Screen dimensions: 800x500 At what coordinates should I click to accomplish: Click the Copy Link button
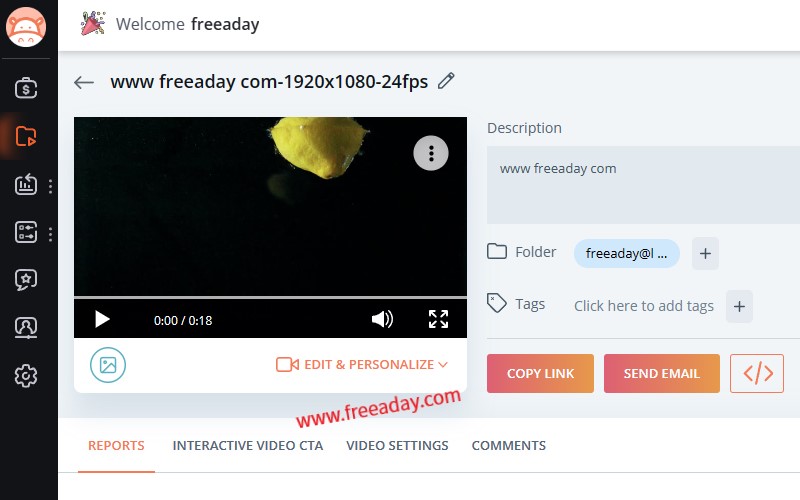click(540, 373)
